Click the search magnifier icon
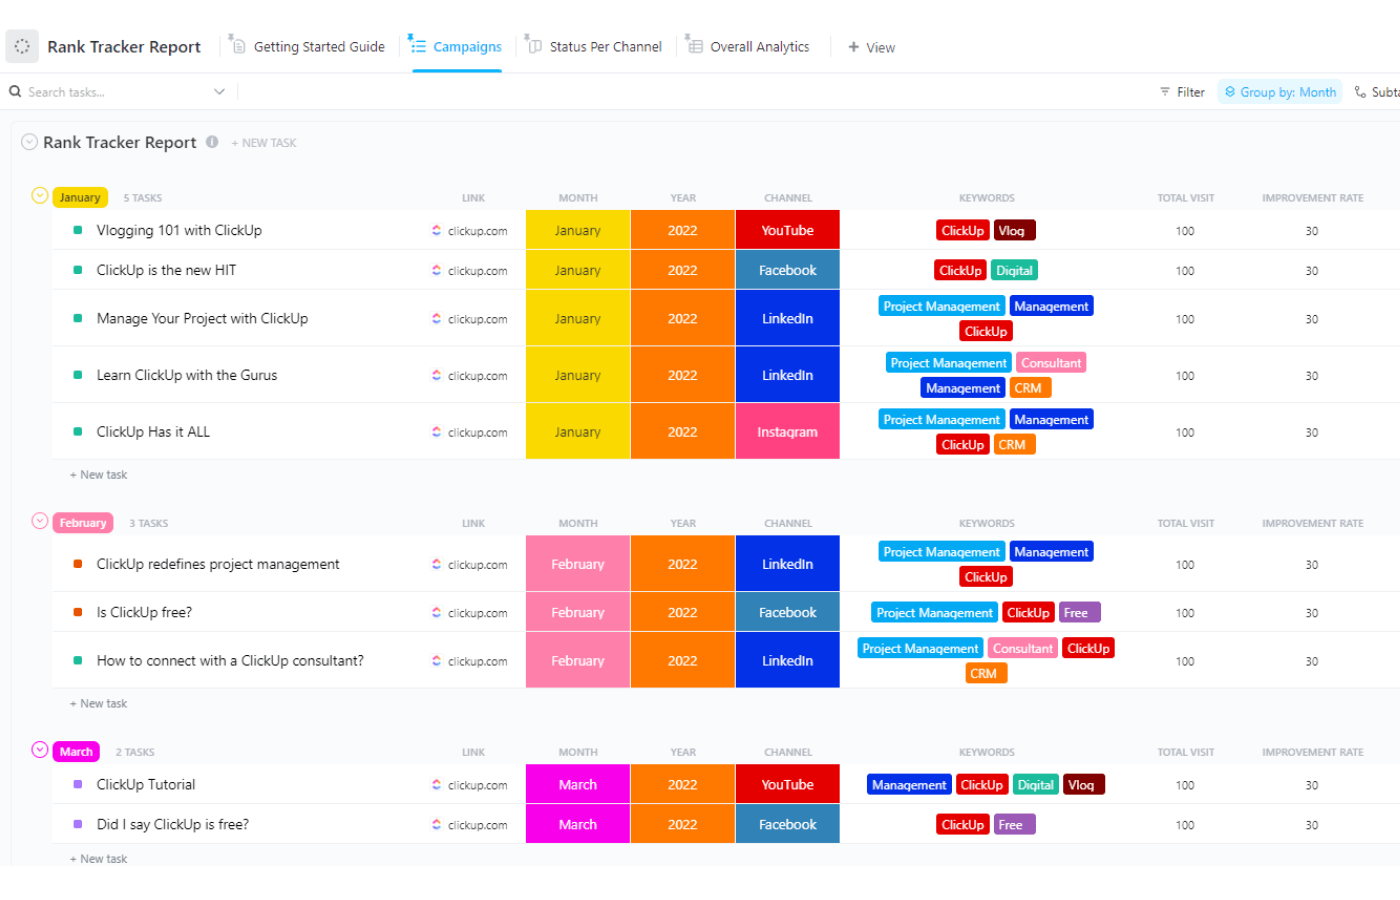This screenshot has width=1400, height=900. coord(15,92)
